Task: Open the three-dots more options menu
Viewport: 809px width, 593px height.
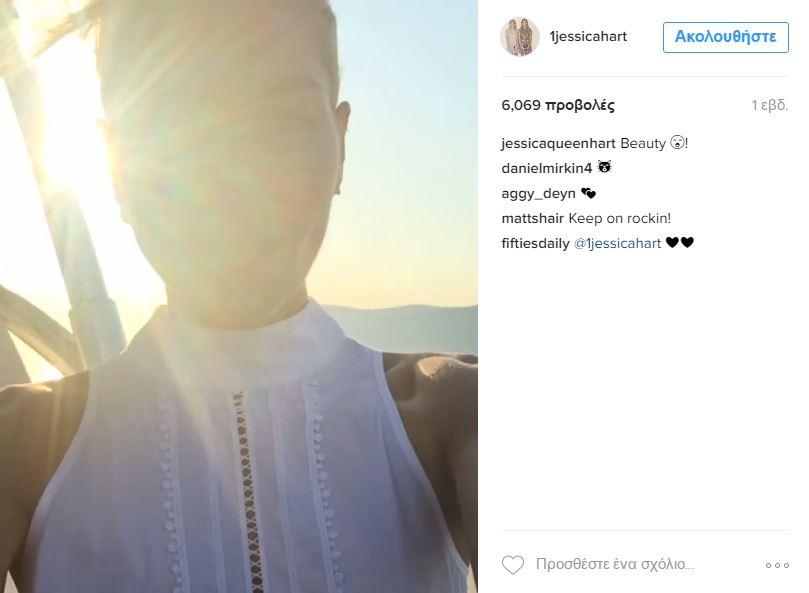Action: tap(777, 566)
